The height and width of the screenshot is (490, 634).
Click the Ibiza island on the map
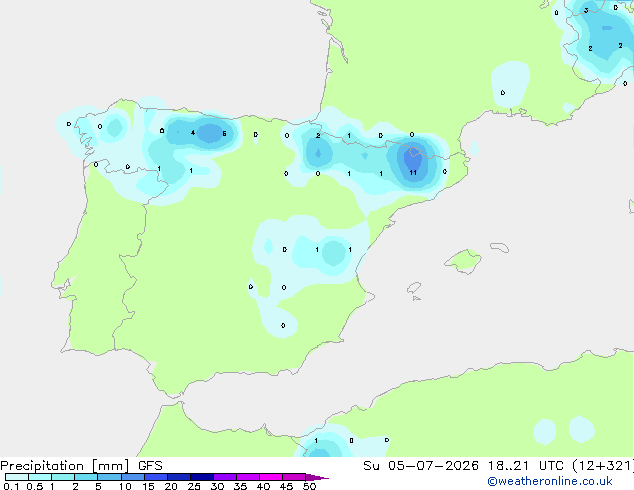tap(414, 288)
